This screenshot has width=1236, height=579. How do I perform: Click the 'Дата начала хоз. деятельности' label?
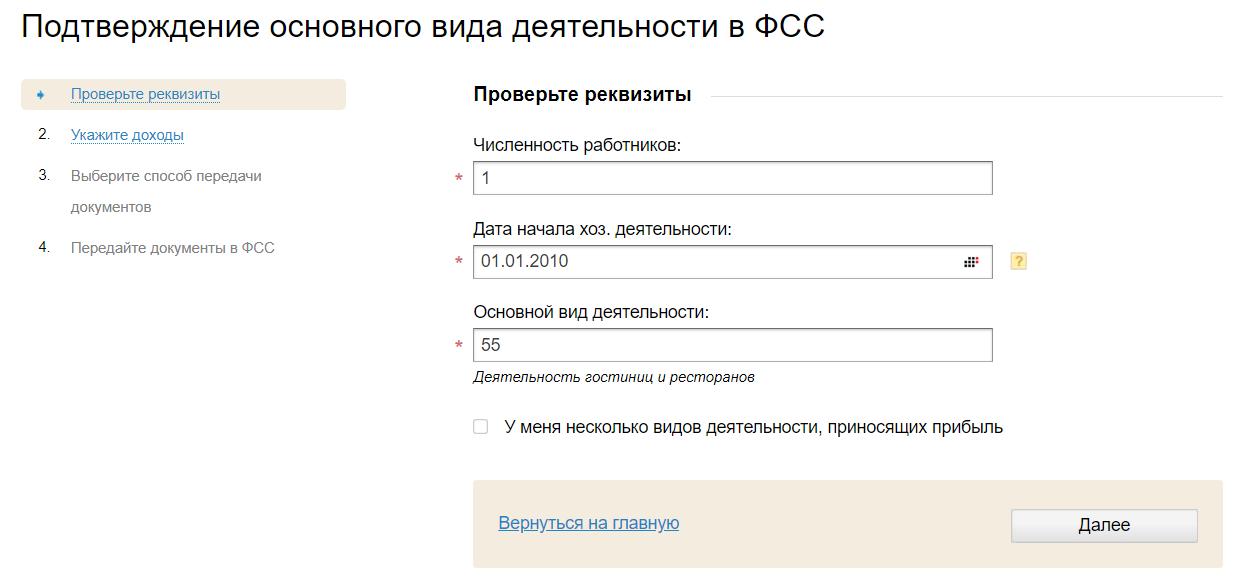click(x=603, y=229)
